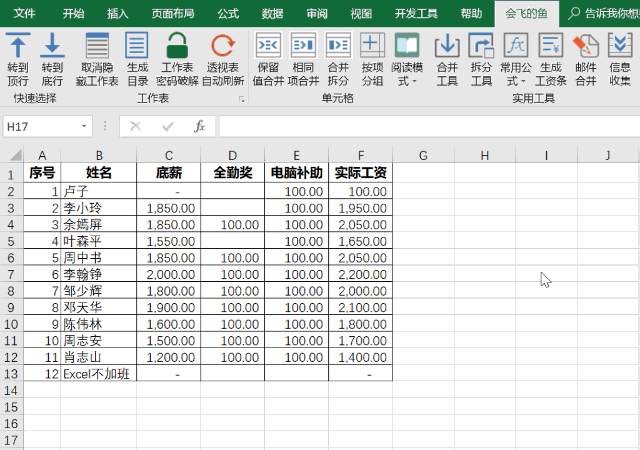Switch to the 开发工具 tab

point(416,13)
